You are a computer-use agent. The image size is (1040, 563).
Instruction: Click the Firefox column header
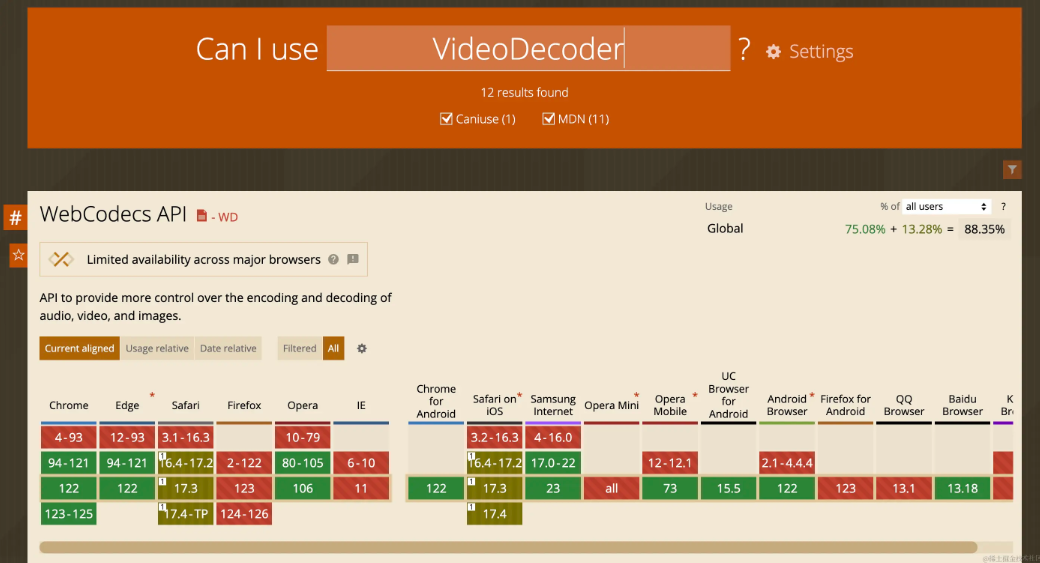point(244,405)
